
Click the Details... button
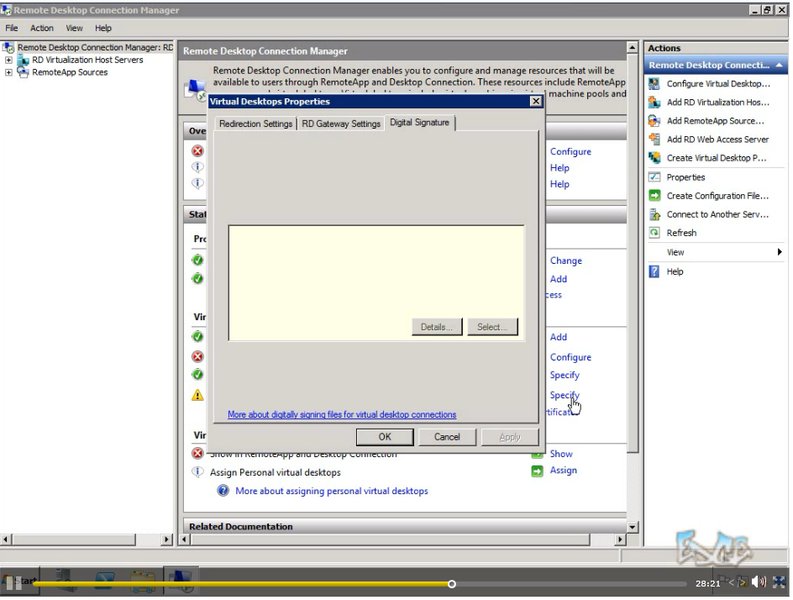tap(437, 328)
